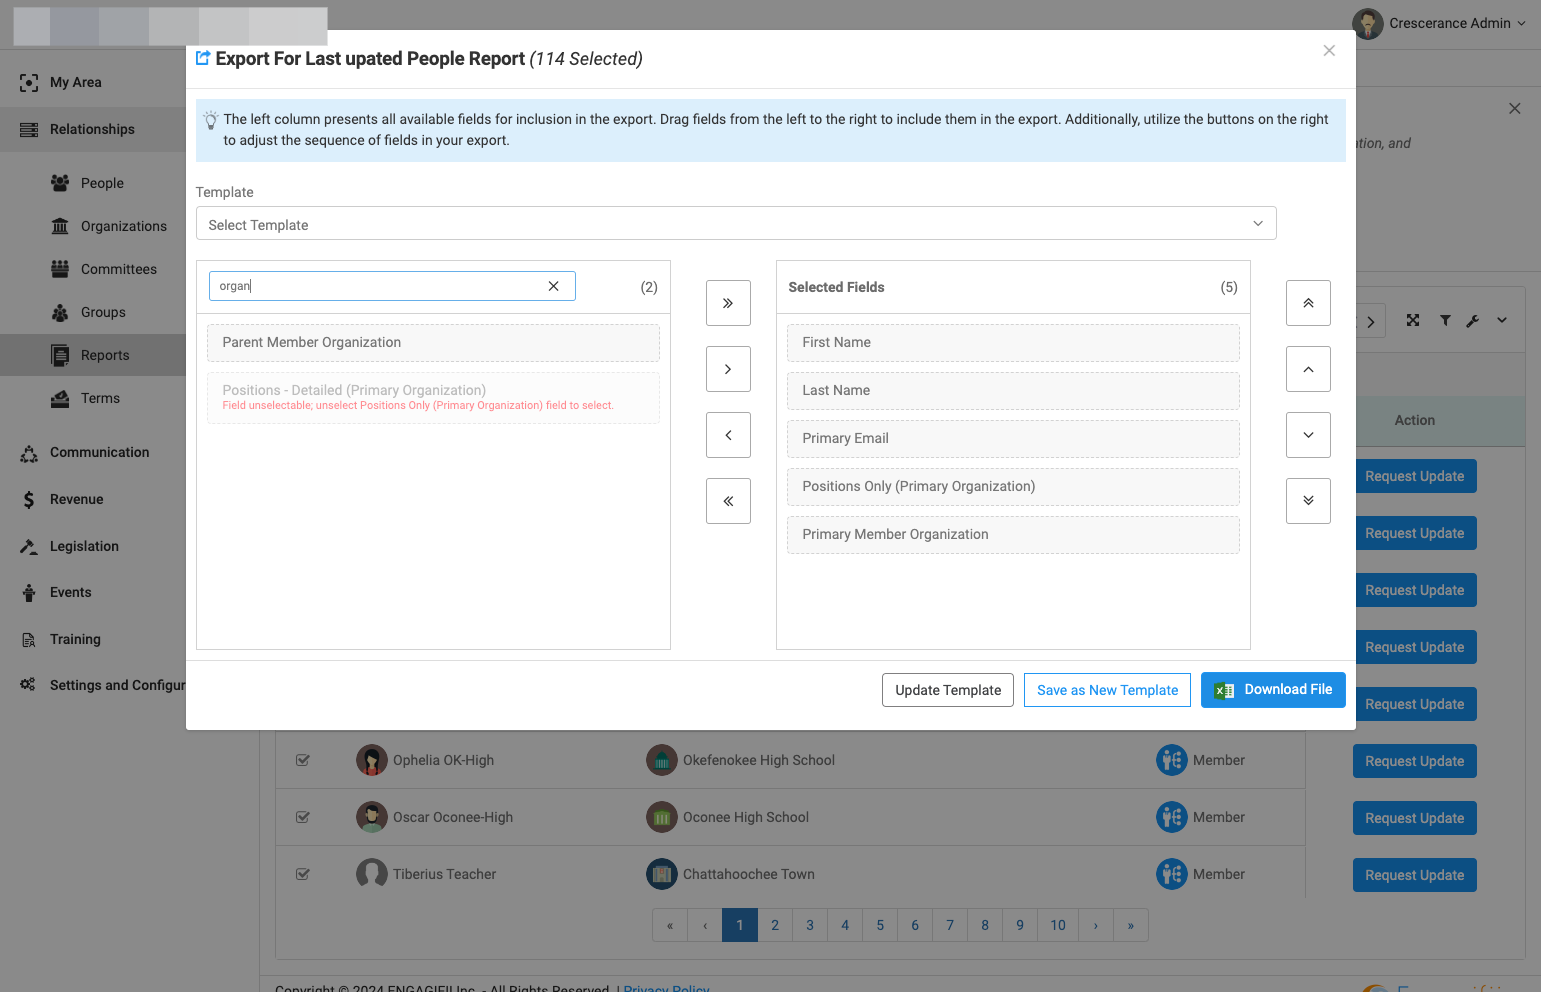Select Last Name in Selected Fields

[1013, 390]
